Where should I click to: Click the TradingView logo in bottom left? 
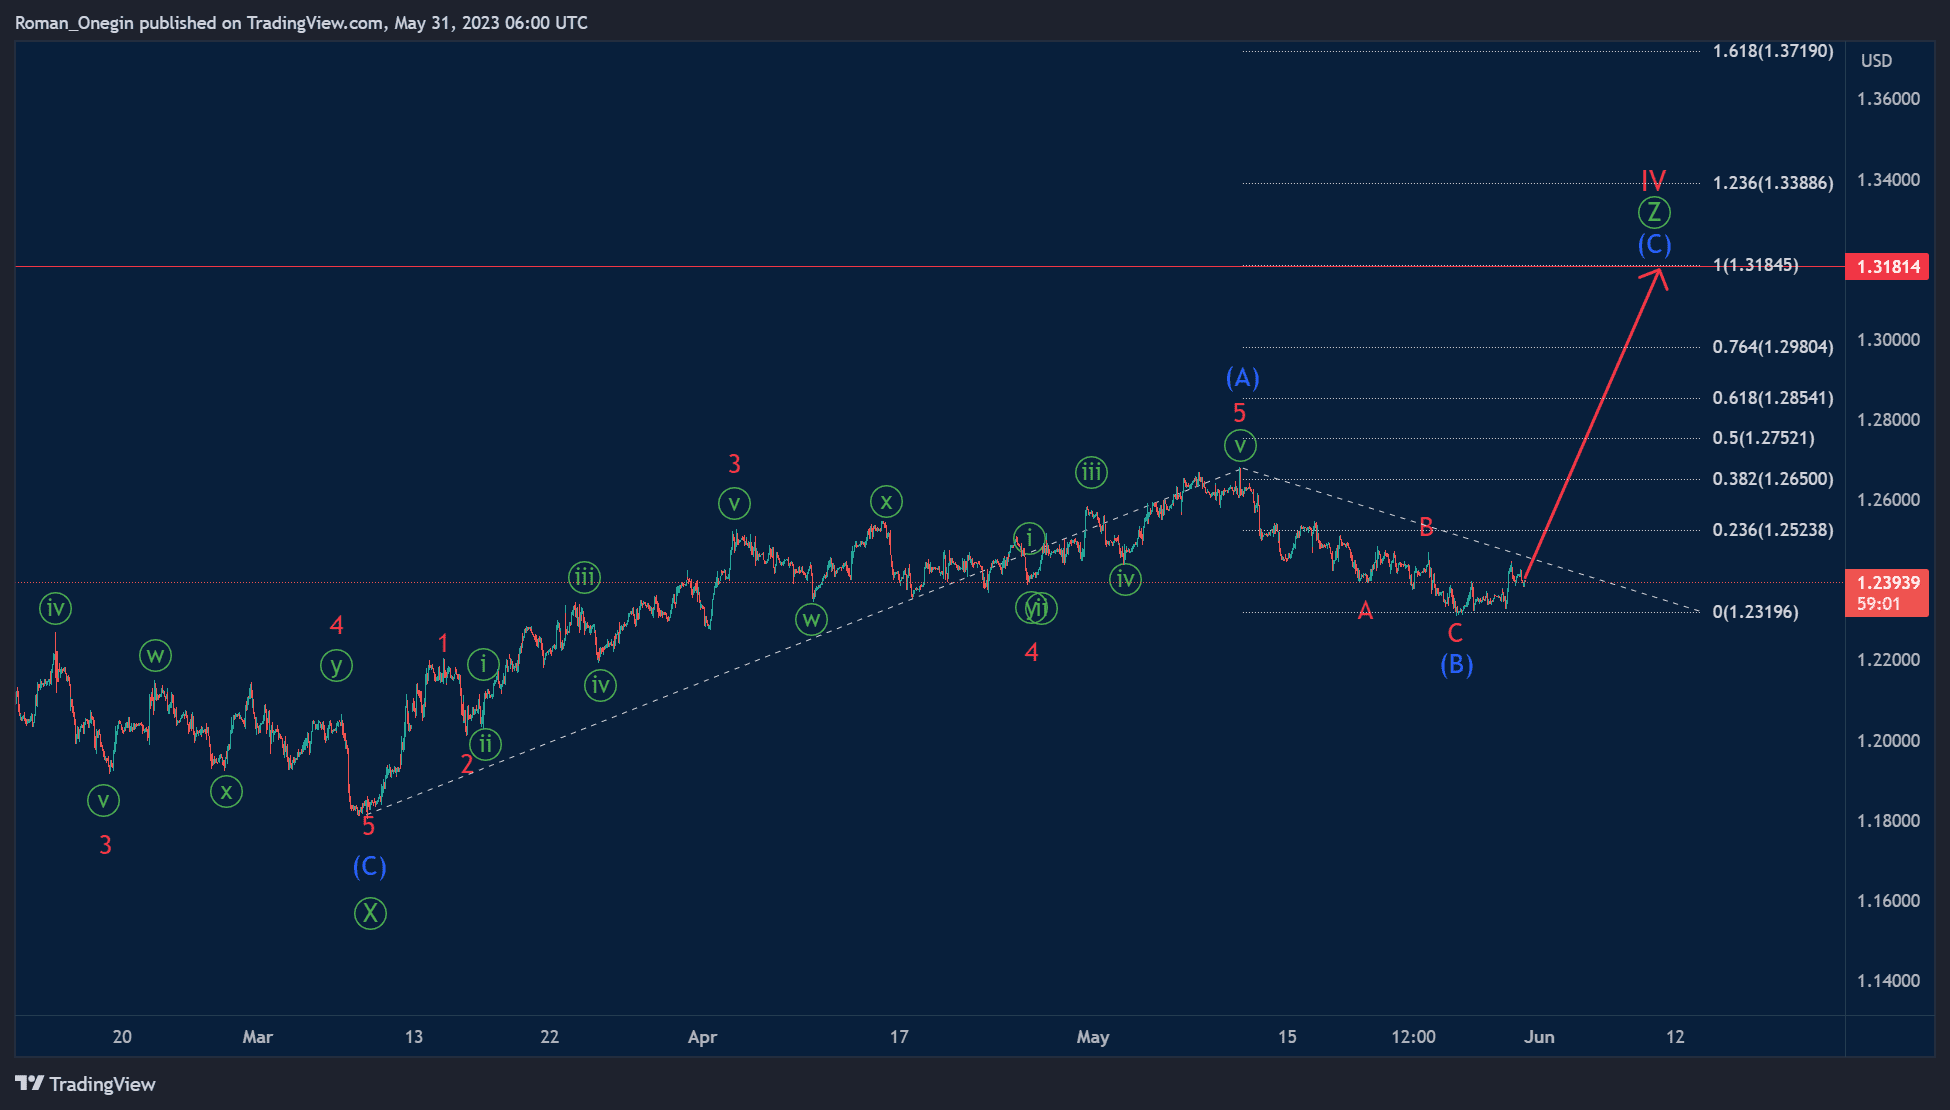click(x=83, y=1084)
